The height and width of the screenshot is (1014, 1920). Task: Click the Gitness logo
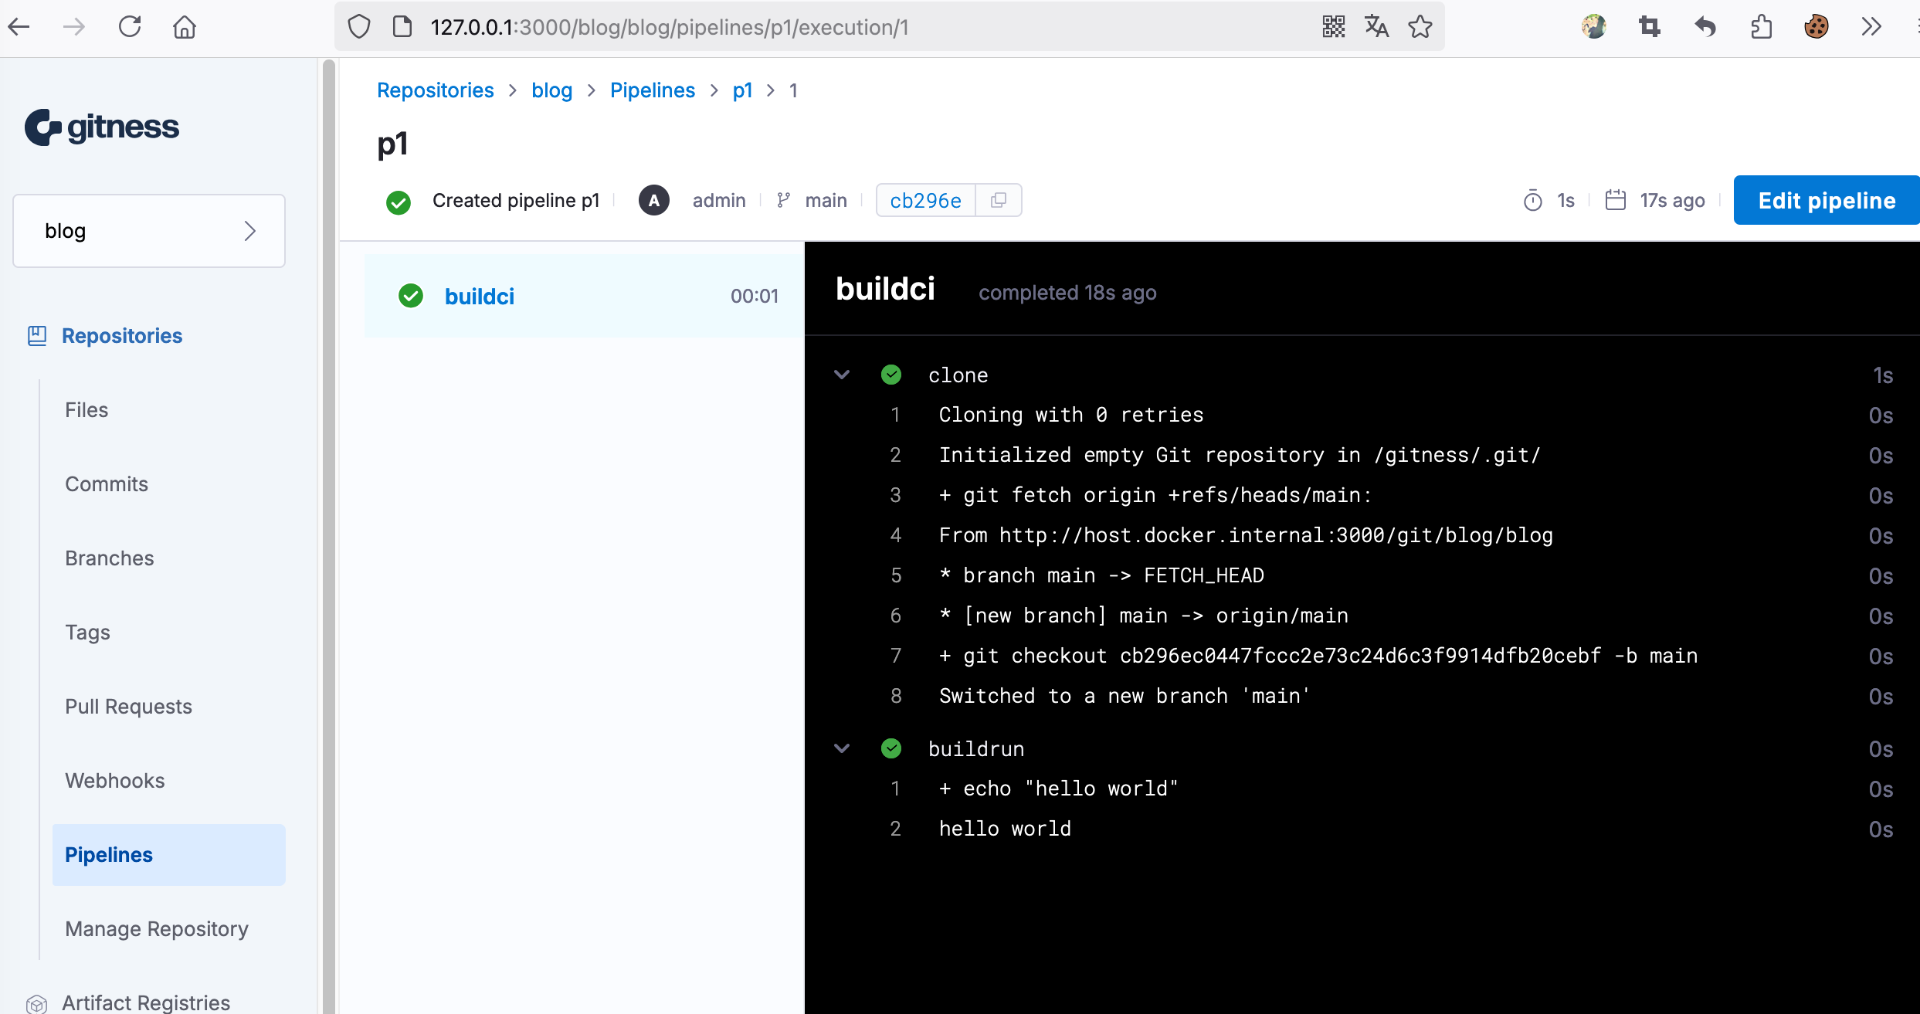(102, 127)
